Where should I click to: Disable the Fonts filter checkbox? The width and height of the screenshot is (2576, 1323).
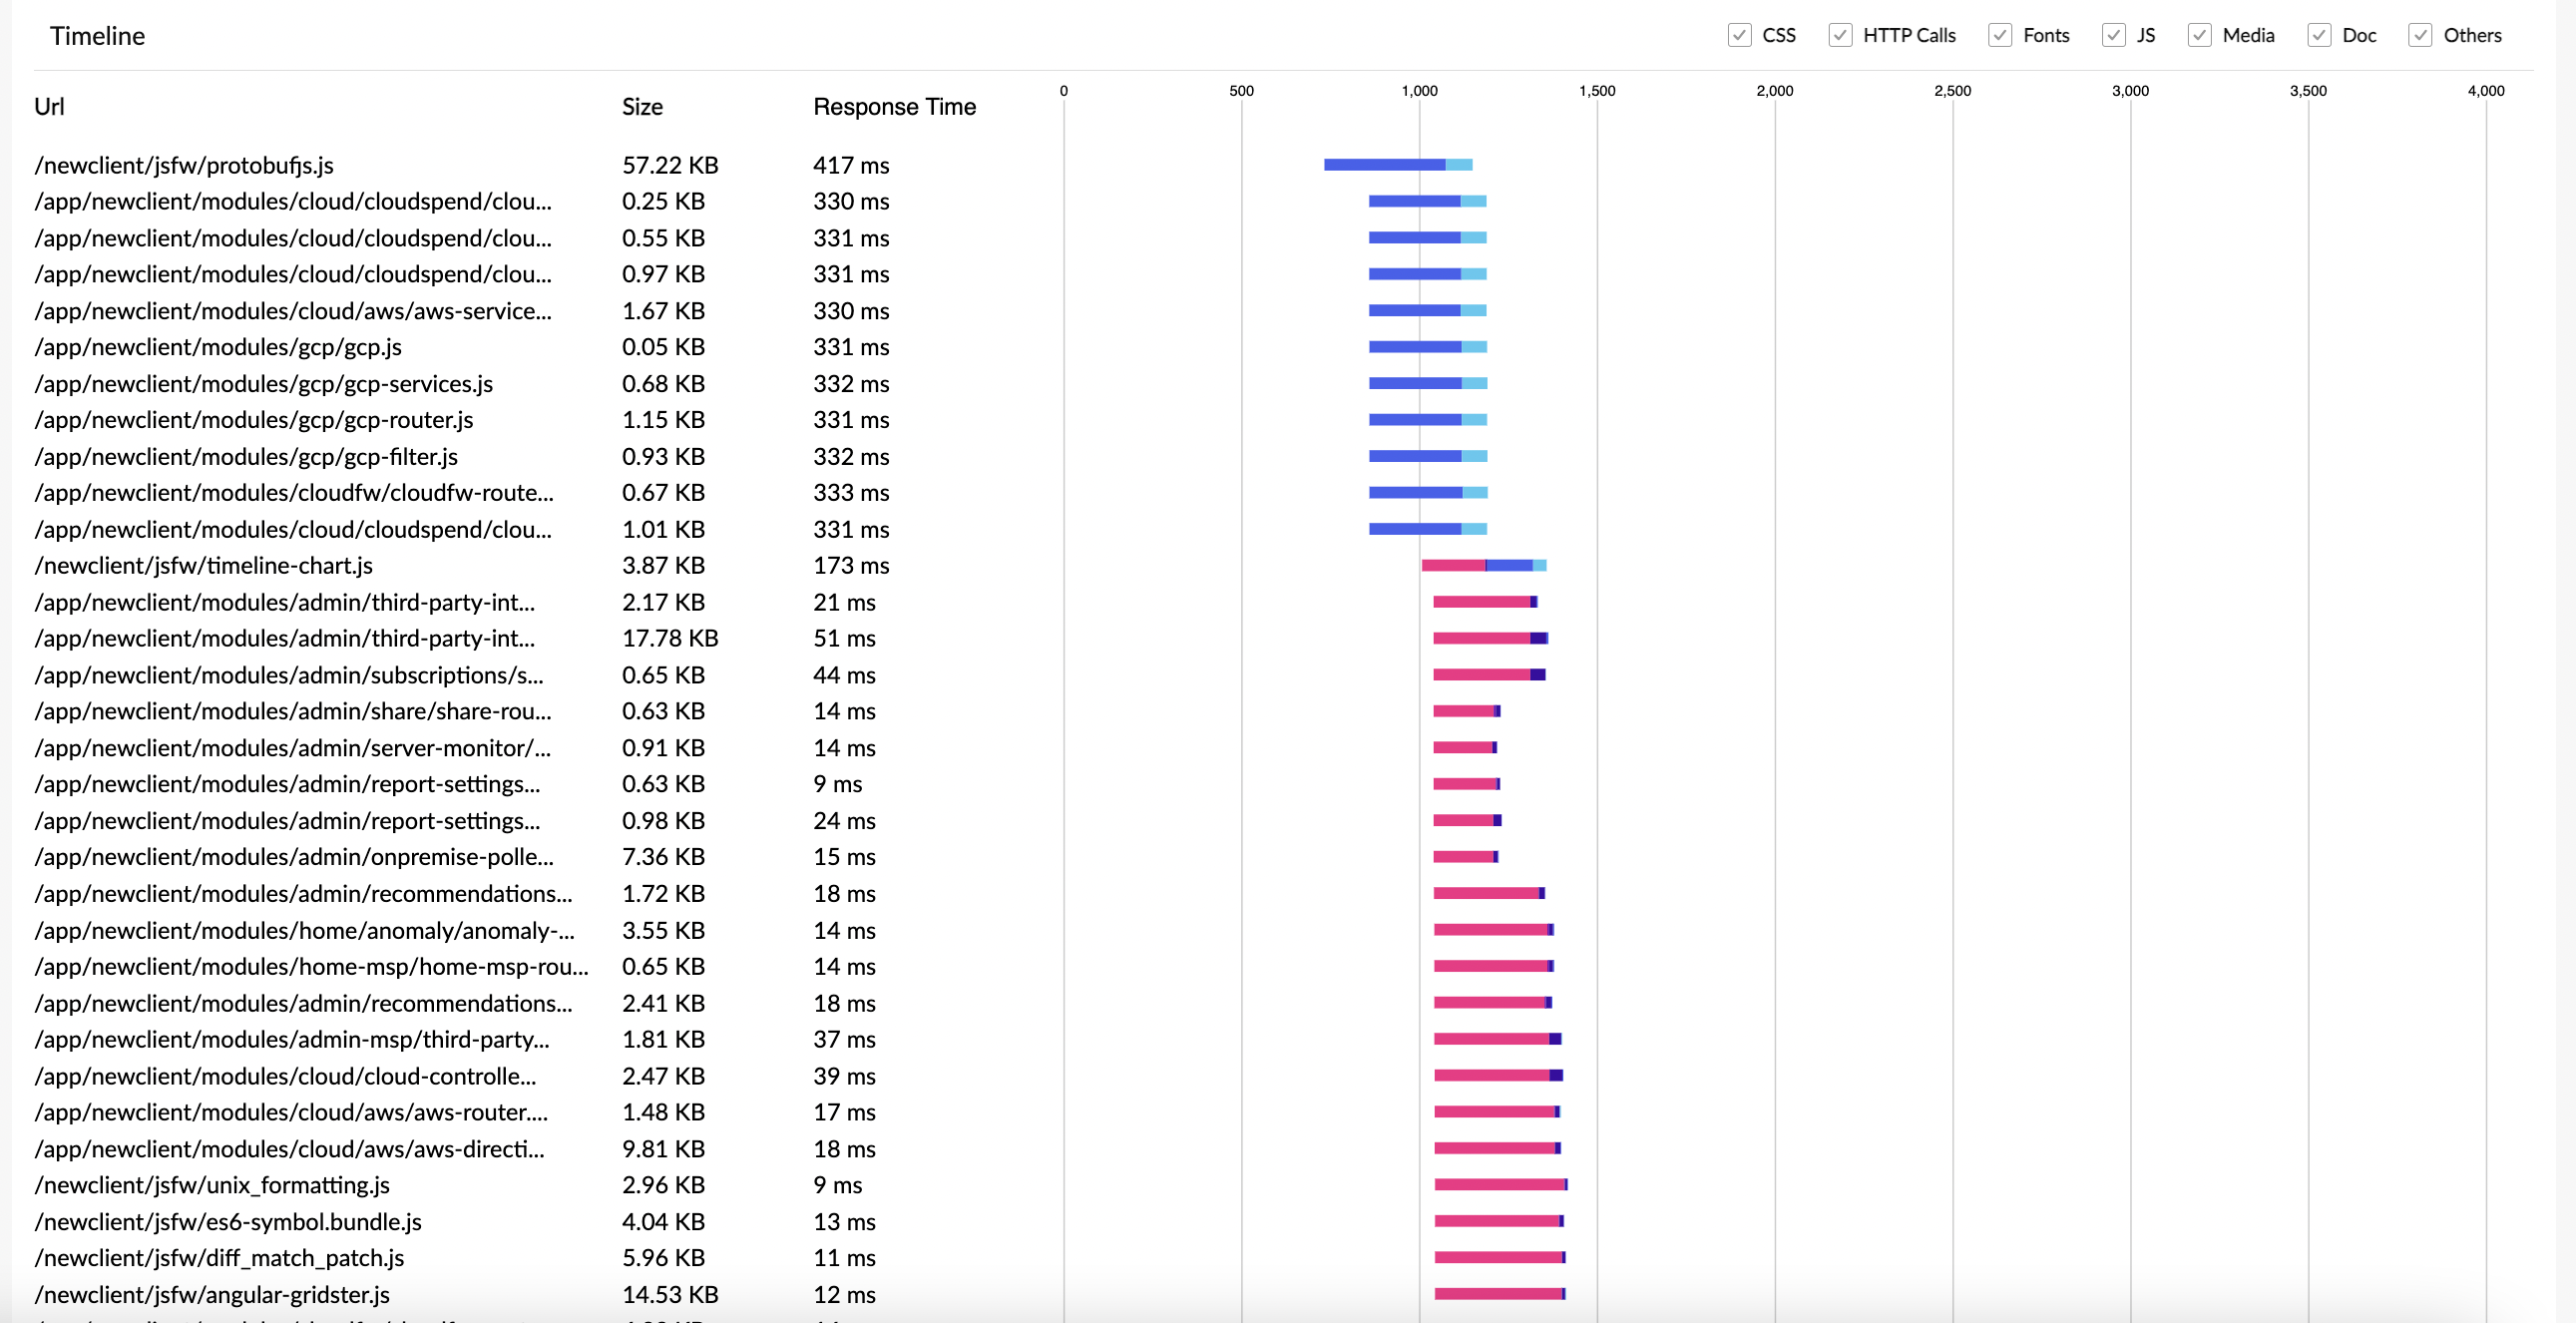point(2000,35)
